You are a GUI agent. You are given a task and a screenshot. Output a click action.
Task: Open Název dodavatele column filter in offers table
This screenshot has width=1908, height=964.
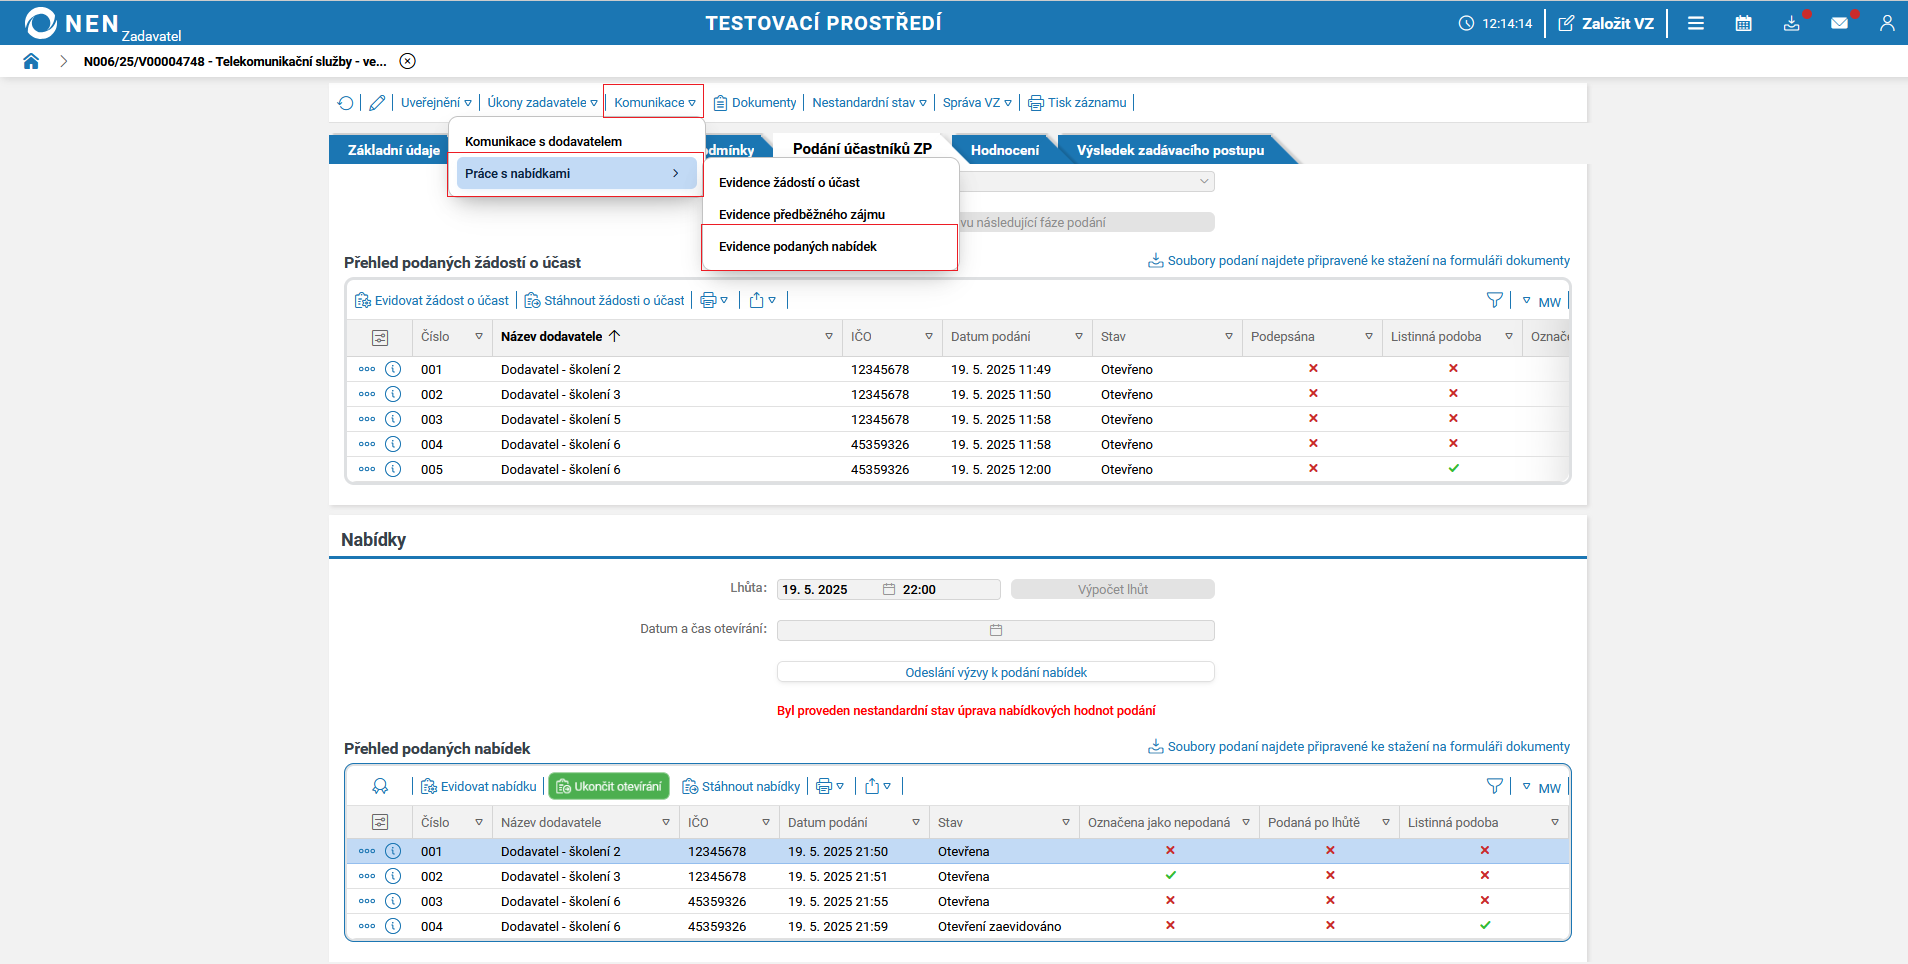(666, 822)
